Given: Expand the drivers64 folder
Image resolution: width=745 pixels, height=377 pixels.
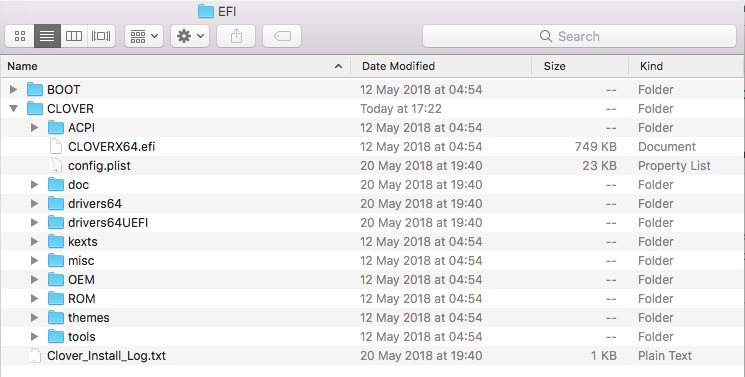Looking at the screenshot, I should click(x=35, y=203).
